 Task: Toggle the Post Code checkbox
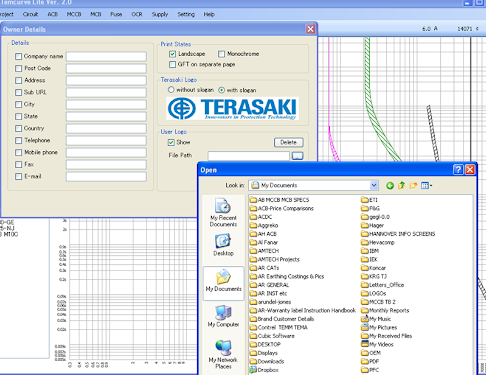pyautogui.click(x=19, y=68)
